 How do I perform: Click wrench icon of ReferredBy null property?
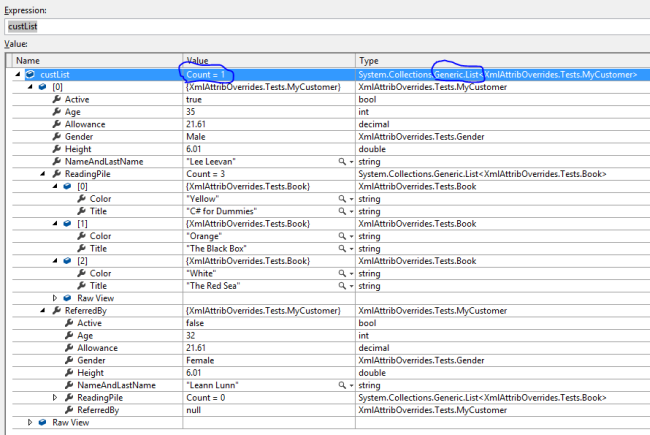coord(69,410)
